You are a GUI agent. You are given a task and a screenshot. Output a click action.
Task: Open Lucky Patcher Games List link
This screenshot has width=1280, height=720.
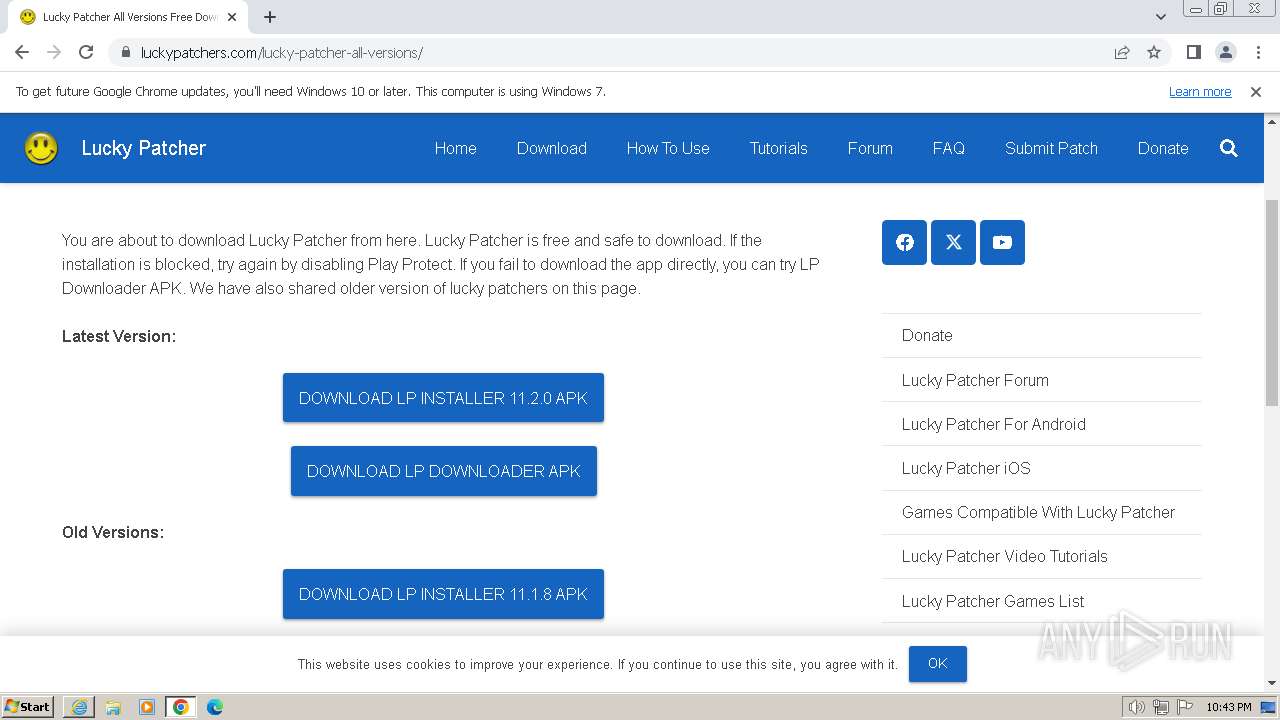click(x=993, y=601)
